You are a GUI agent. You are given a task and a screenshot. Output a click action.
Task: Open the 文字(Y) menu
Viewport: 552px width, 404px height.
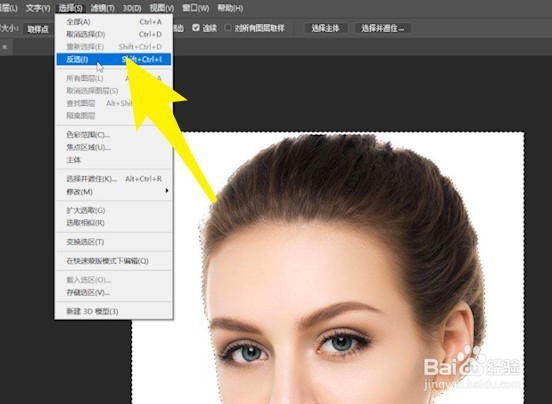pos(38,8)
